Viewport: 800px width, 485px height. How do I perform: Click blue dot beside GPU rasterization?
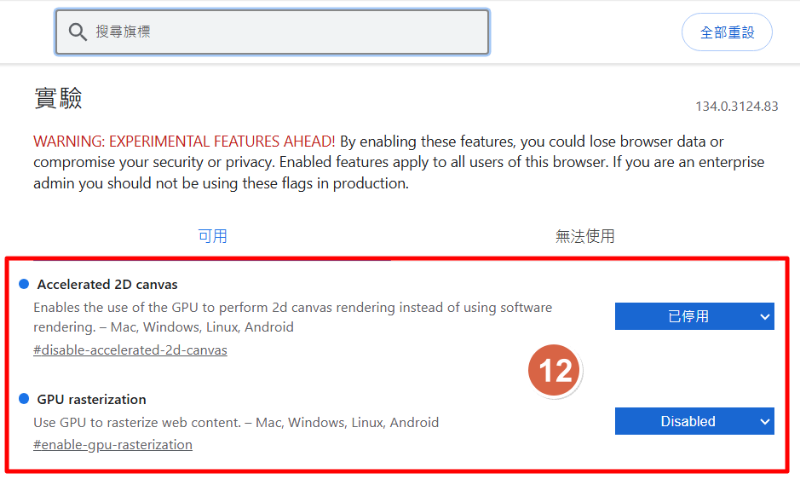pos(24,399)
